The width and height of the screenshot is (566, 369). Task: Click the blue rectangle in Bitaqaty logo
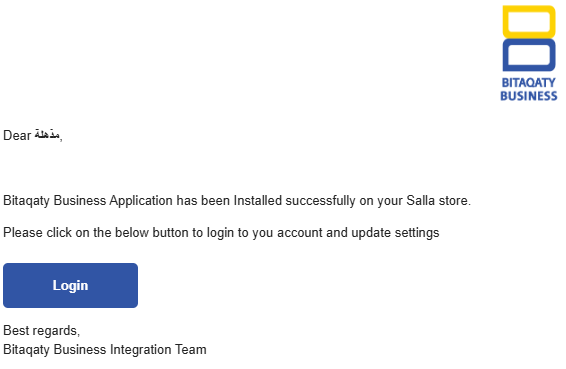click(x=529, y=55)
